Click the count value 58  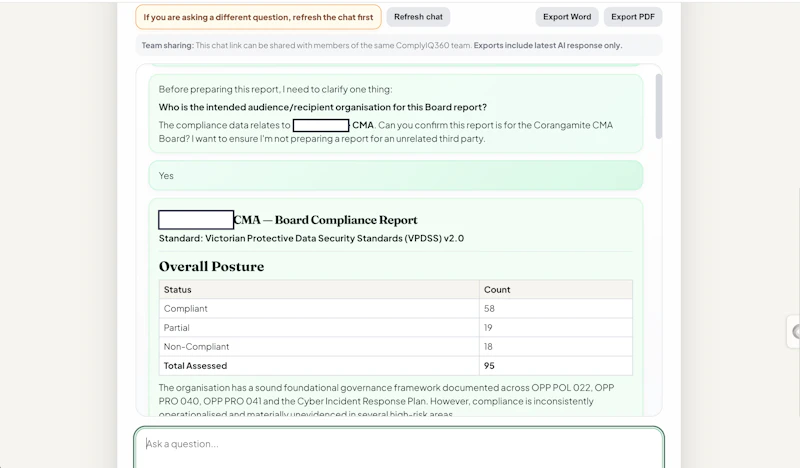pyautogui.click(x=489, y=308)
